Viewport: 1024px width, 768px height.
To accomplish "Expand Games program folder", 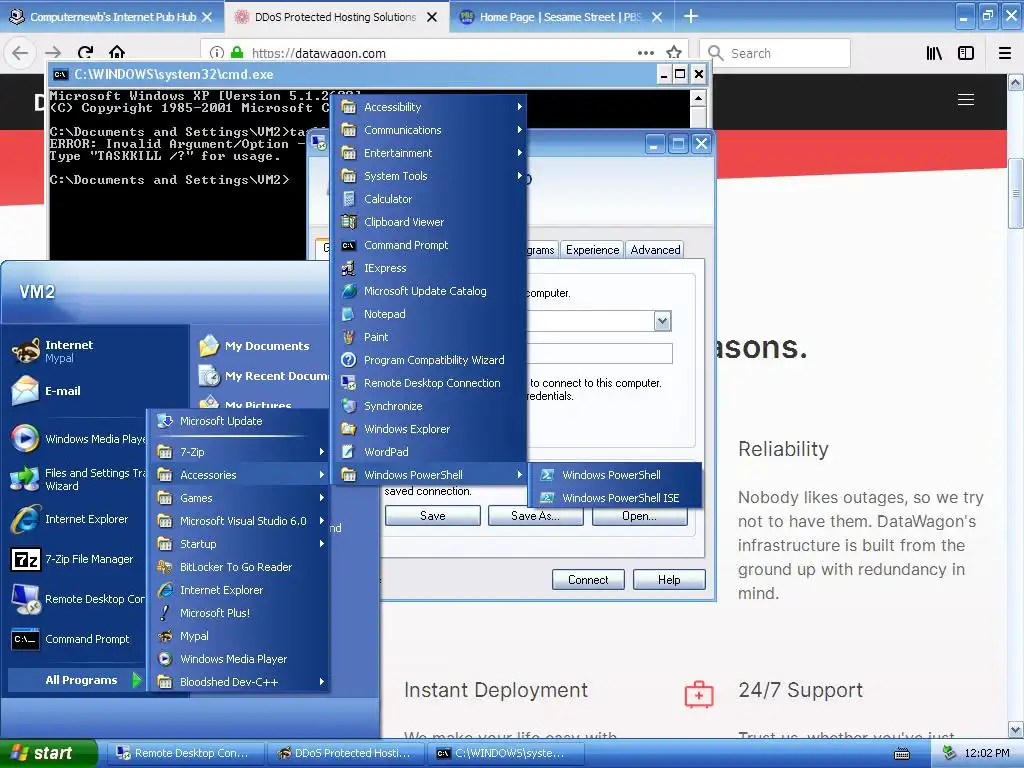I will point(239,498).
